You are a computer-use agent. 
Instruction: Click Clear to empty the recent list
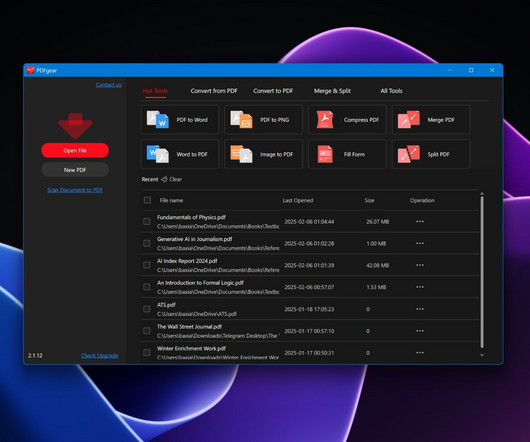[175, 179]
